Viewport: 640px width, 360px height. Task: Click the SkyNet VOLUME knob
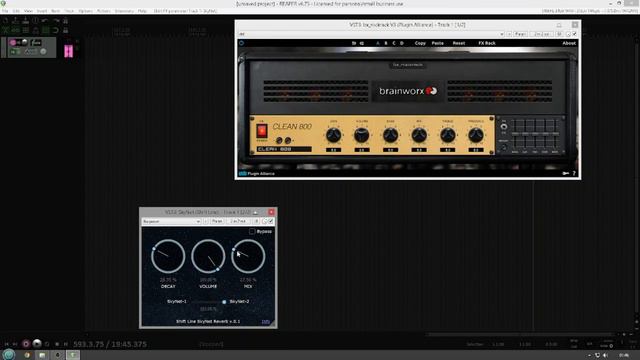coord(208,256)
